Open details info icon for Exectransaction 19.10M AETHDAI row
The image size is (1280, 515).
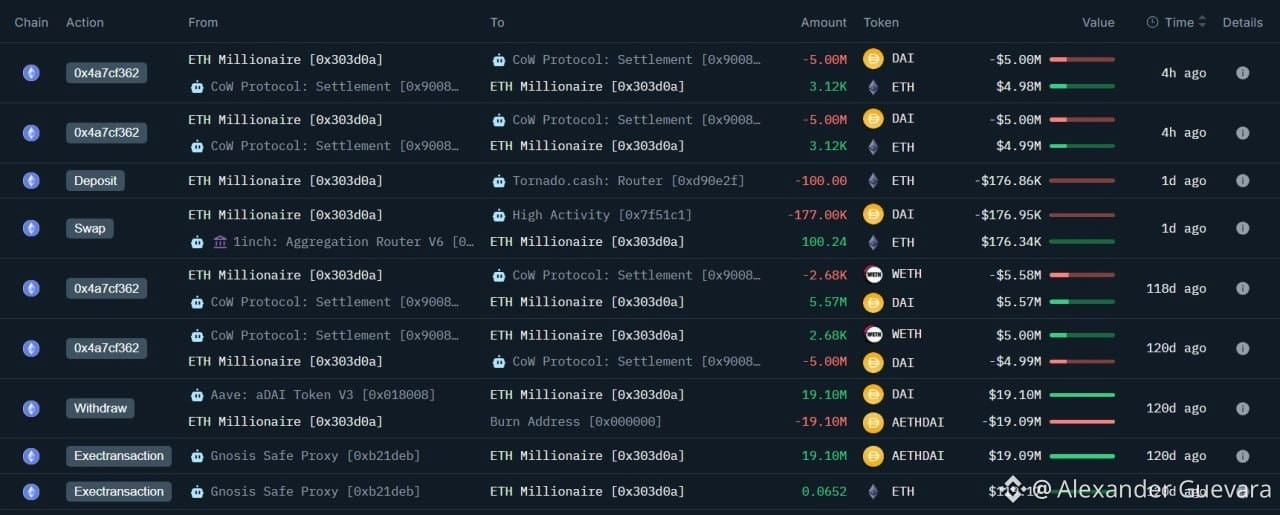pyautogui.click(x=1242, y=456)
